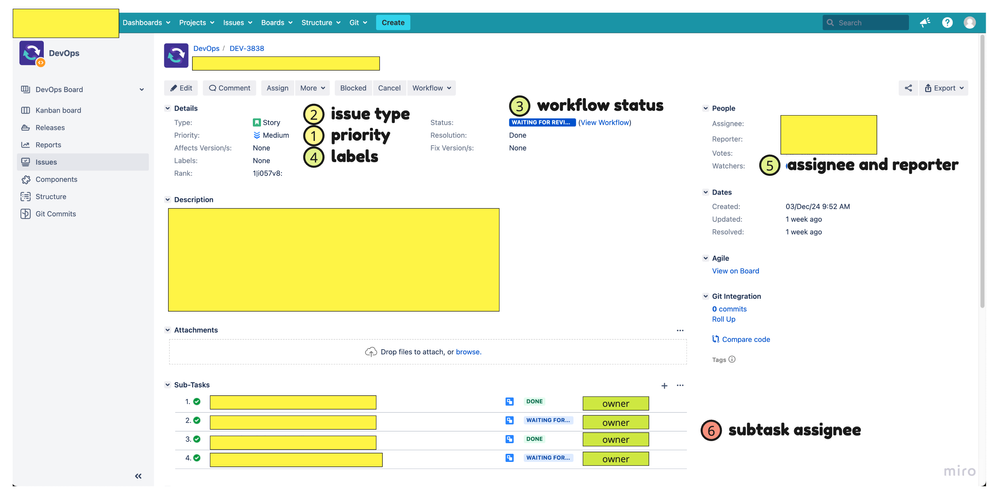
Task: Click the Compare code link
Action: coord(741,340)
